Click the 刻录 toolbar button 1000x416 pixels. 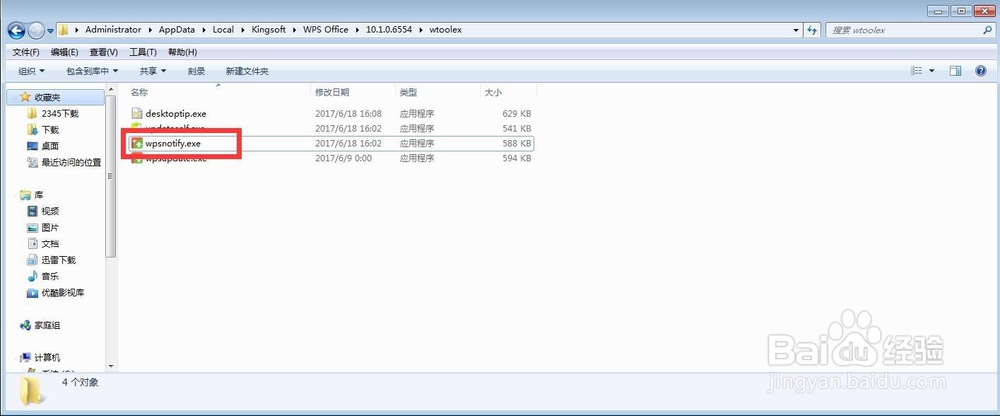(x=196, y=71)
